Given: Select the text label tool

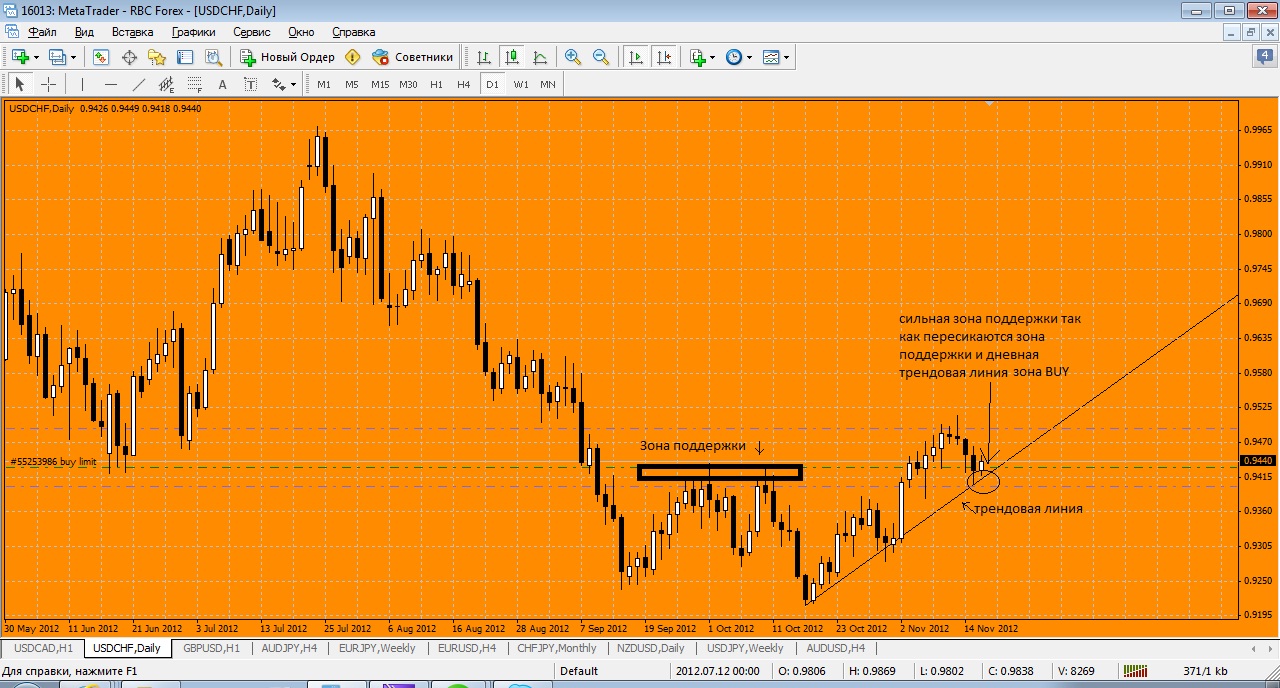Looking at the screenshot, I should [x=250, y=85].
